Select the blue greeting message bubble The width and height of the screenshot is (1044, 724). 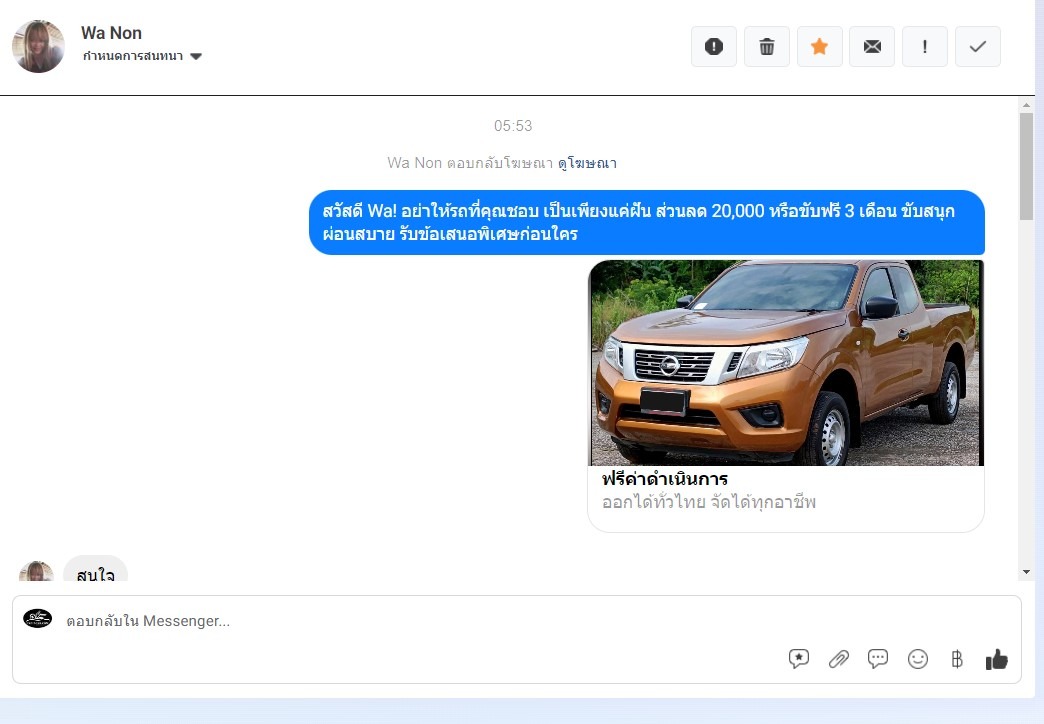click(x=647, y=222)
